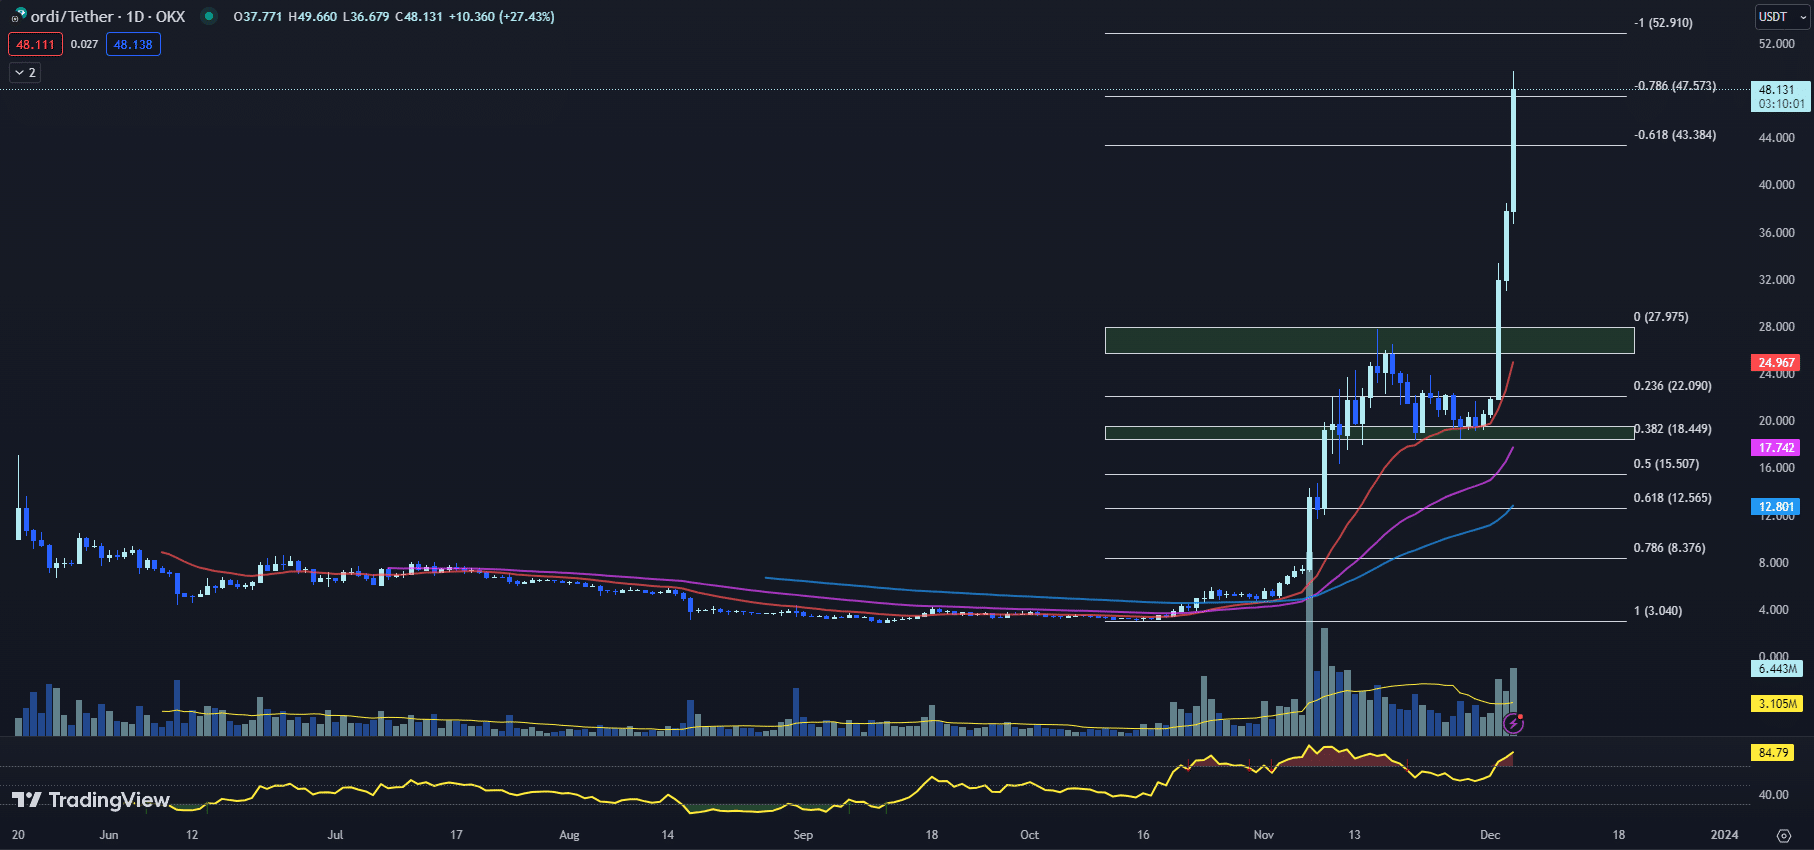1814x850 pixels.
Task: Open the purple lightning bolt event icon
Action: pos(1513,722)
